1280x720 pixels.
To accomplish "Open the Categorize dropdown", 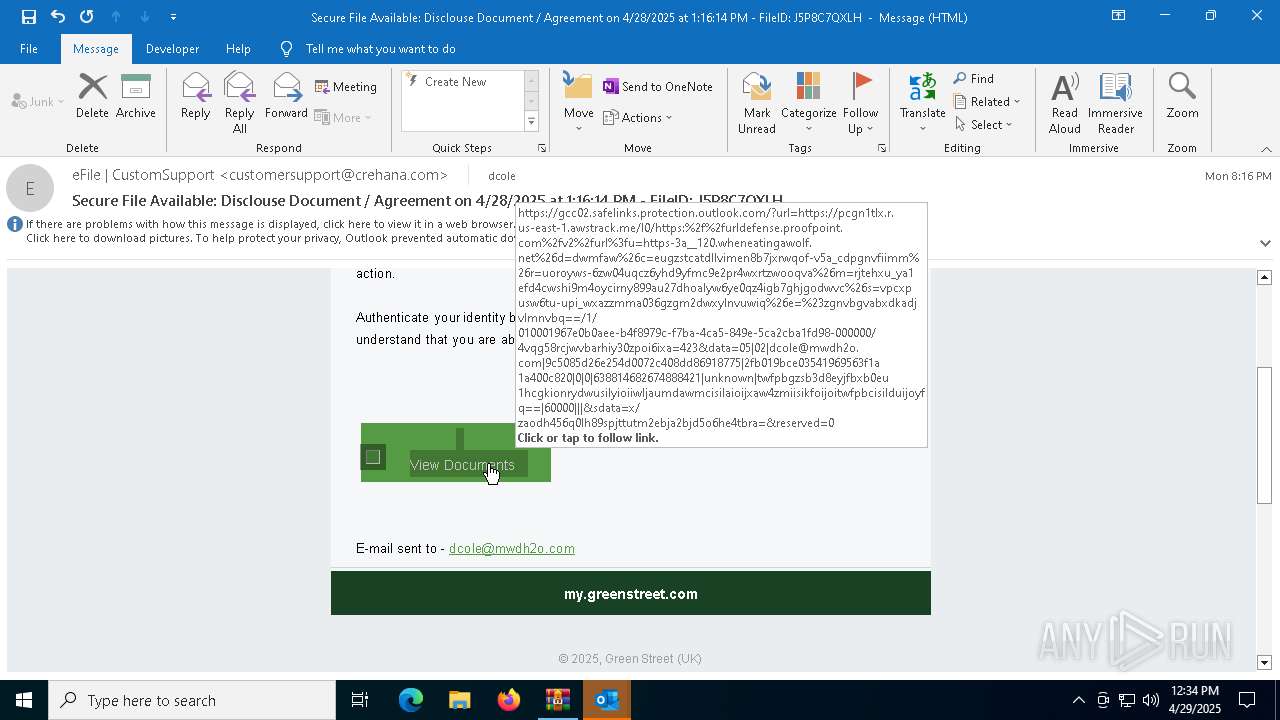I will tap(808, 102).
